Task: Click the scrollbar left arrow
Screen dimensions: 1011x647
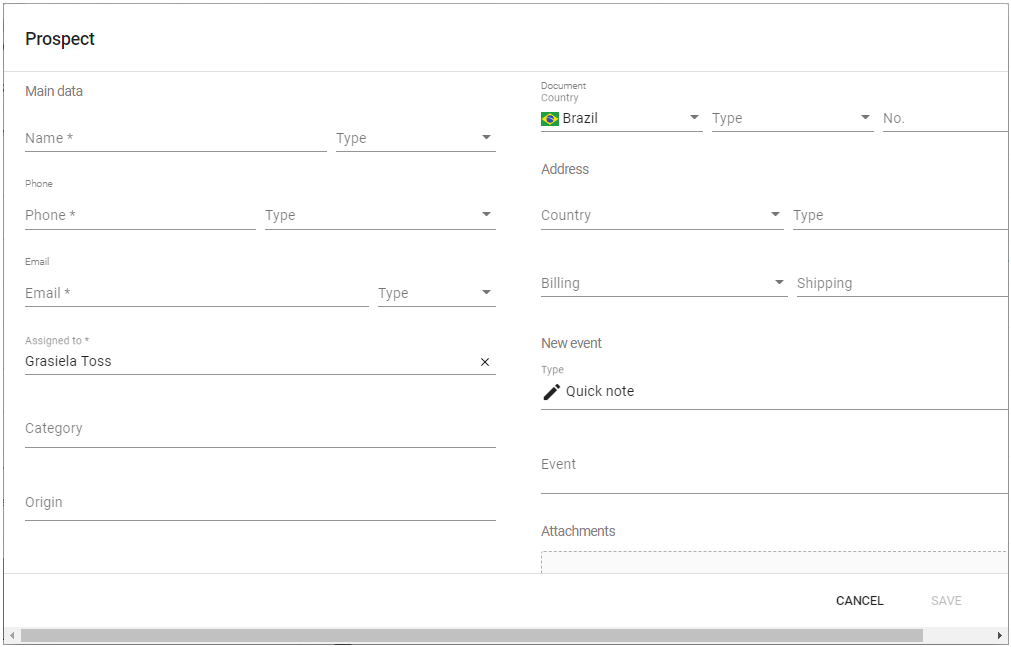Action: [12, 636]
